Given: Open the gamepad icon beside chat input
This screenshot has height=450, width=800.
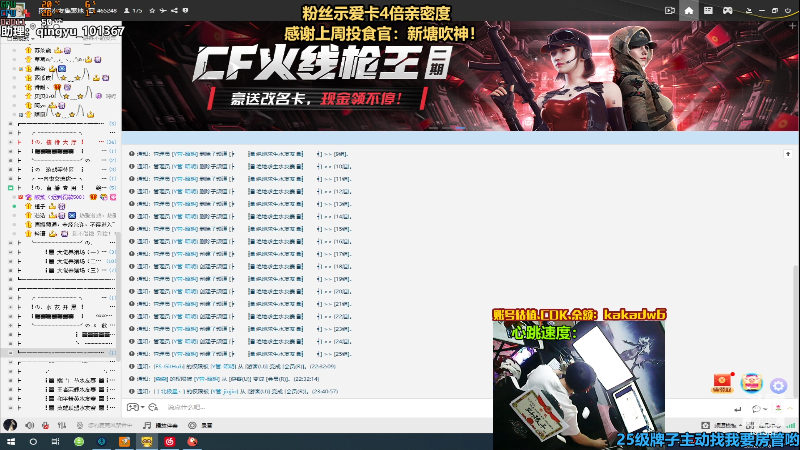Looking at the screenshot, I should pos(133,407).
